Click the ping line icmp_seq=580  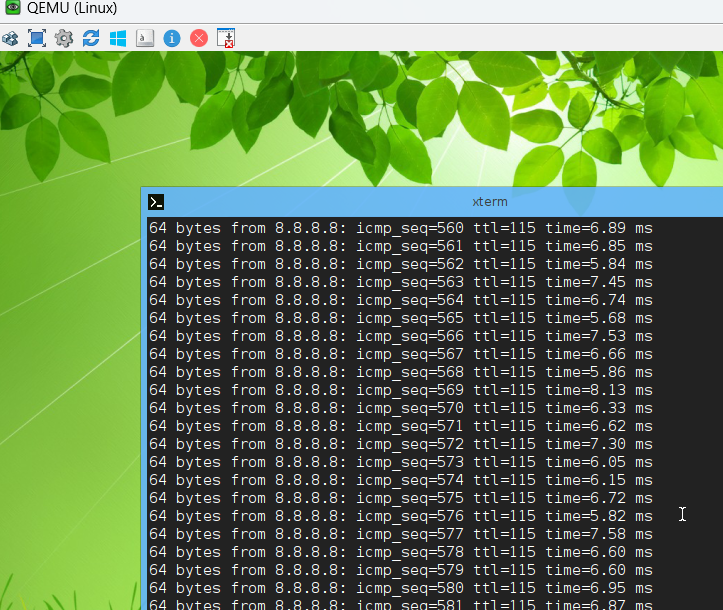401,588
